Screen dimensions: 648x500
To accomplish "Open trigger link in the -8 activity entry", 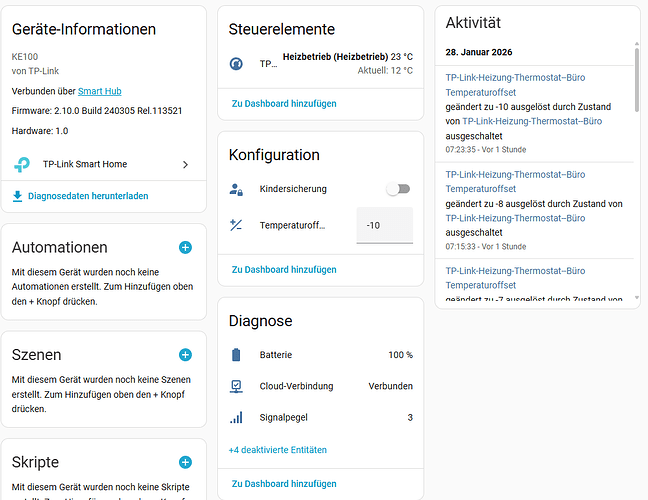I will click(x=515, y=218).
